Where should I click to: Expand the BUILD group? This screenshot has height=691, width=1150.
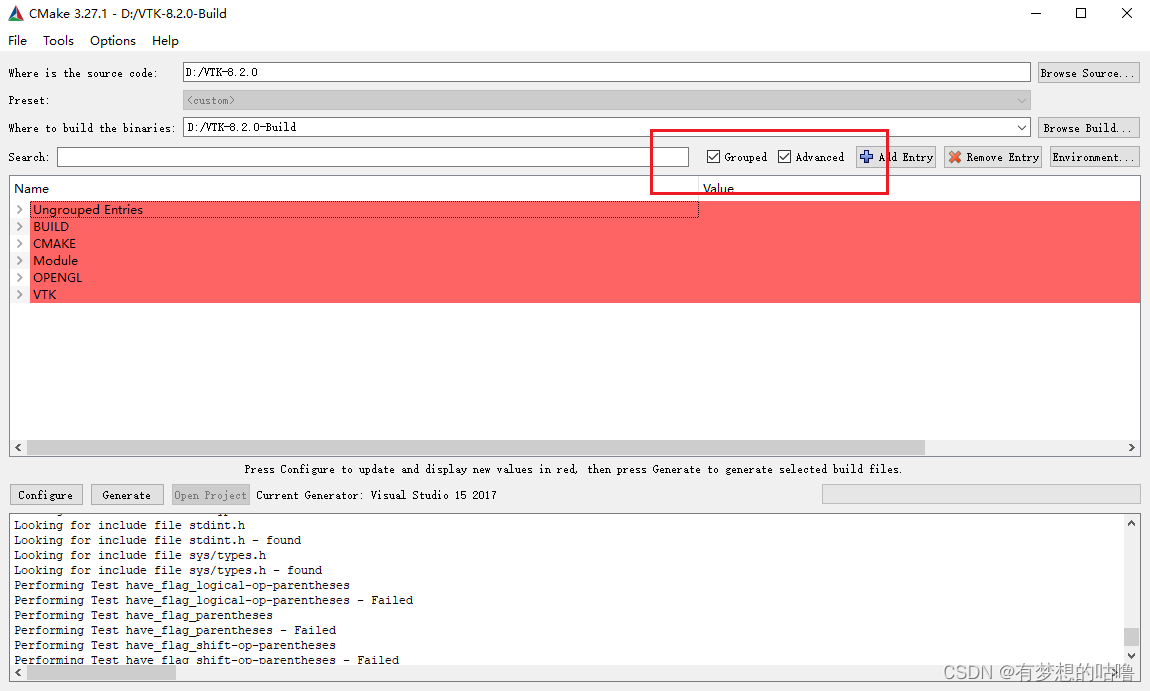point(19,226)
